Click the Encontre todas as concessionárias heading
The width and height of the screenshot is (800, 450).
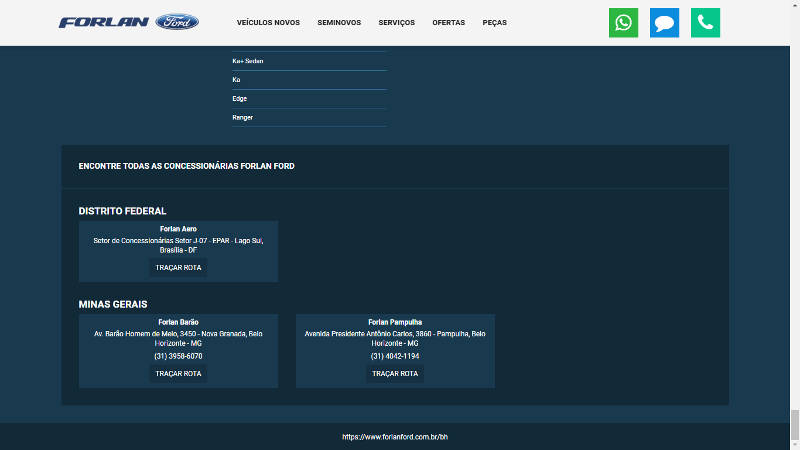click(x=186, y=166)
